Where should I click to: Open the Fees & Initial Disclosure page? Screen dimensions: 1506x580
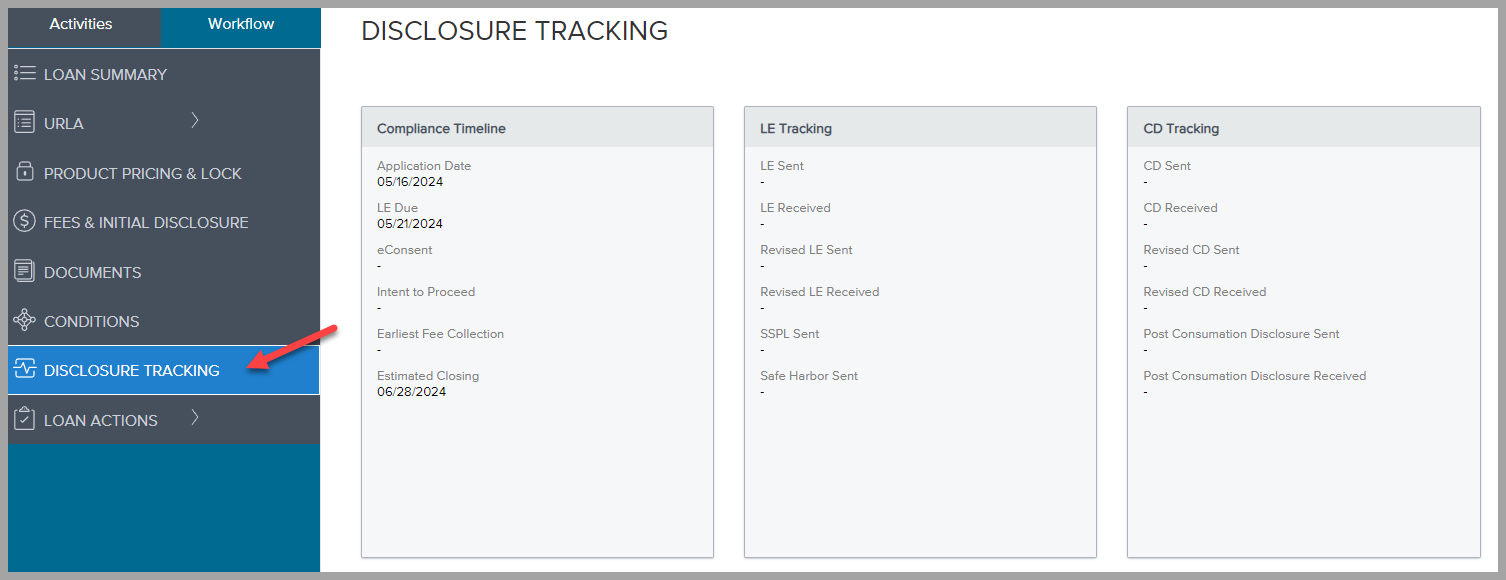click(146, 221)
